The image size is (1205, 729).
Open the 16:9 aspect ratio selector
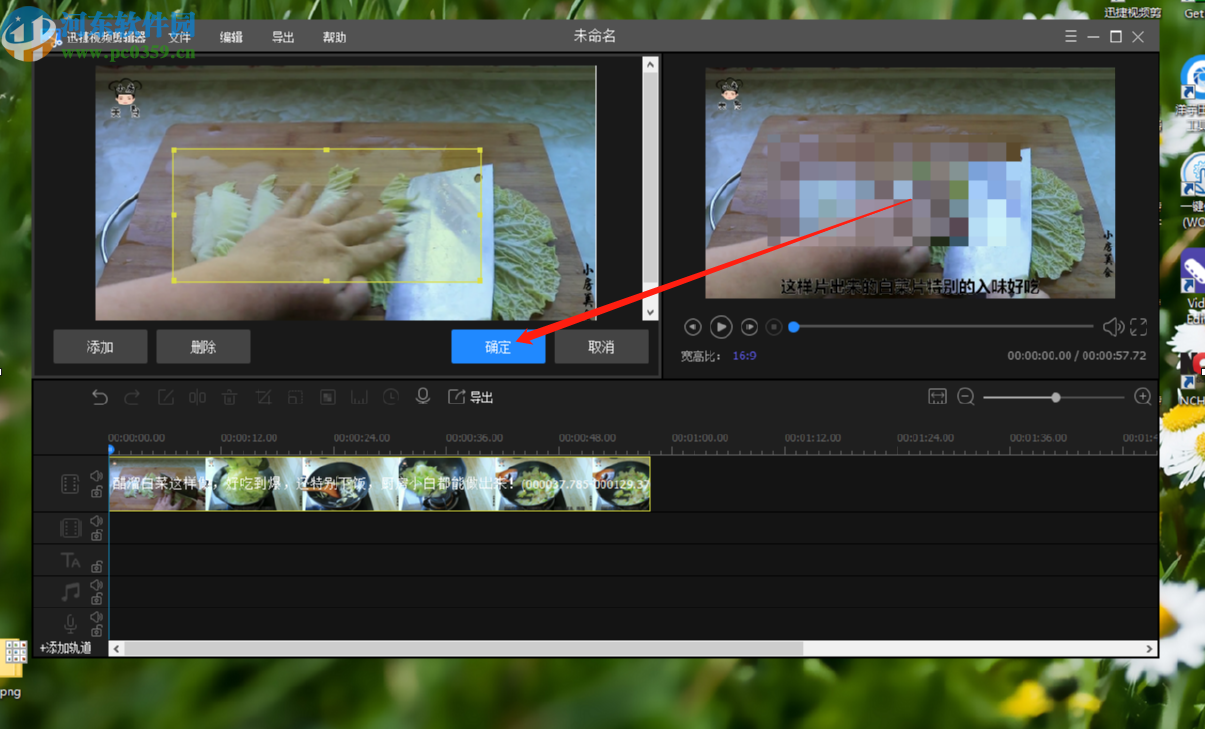tap(744, 355)
